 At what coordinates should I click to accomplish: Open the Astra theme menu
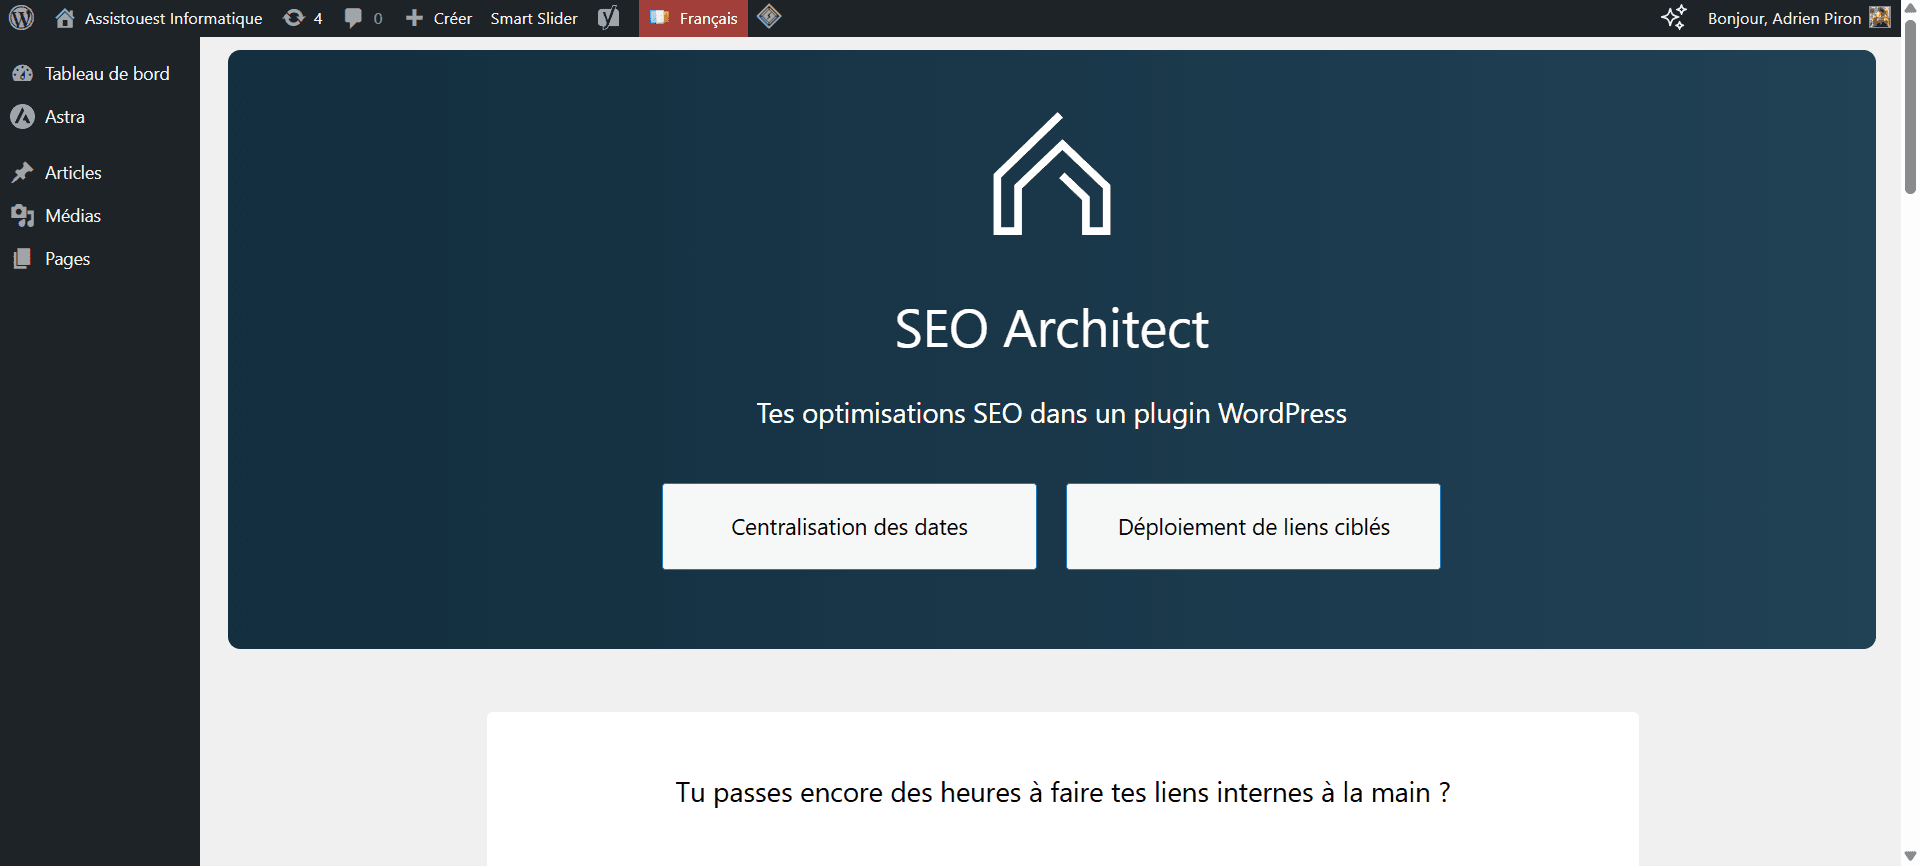click(64, 117)
